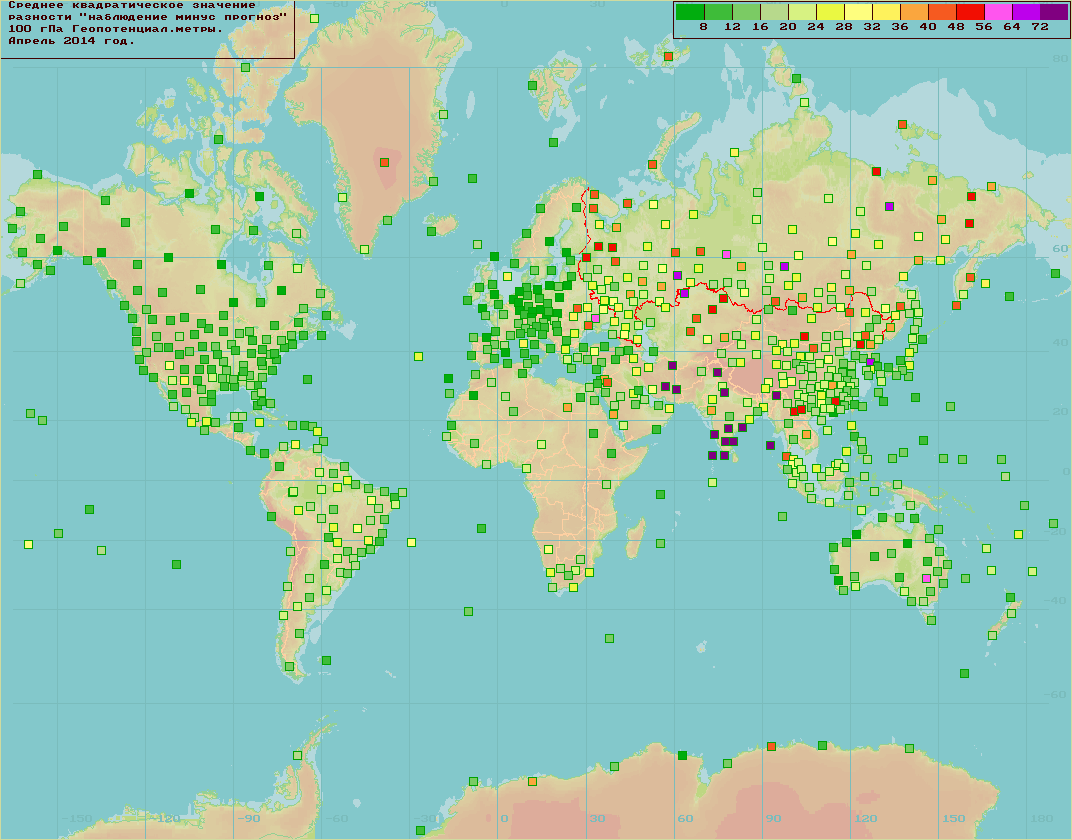Select the "-90" longitude label
This screenshot has height=840, width=1072.
(x=249, y=819)
